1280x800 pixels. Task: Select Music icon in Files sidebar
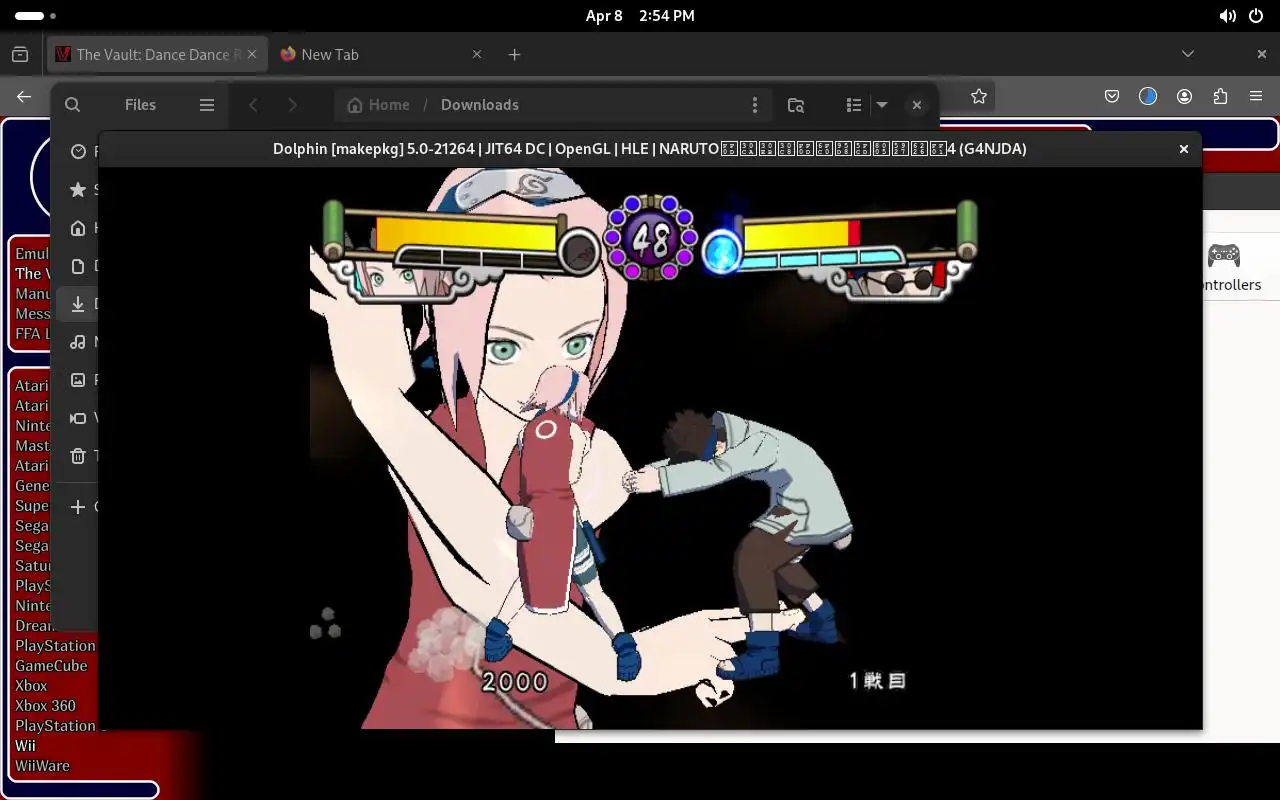[x=78, y=342]
